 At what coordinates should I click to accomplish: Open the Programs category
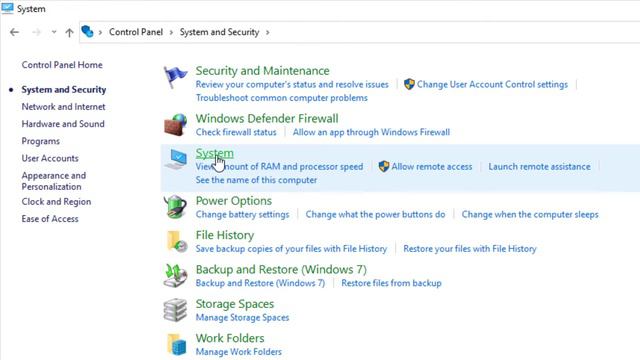tap(40, 141)
